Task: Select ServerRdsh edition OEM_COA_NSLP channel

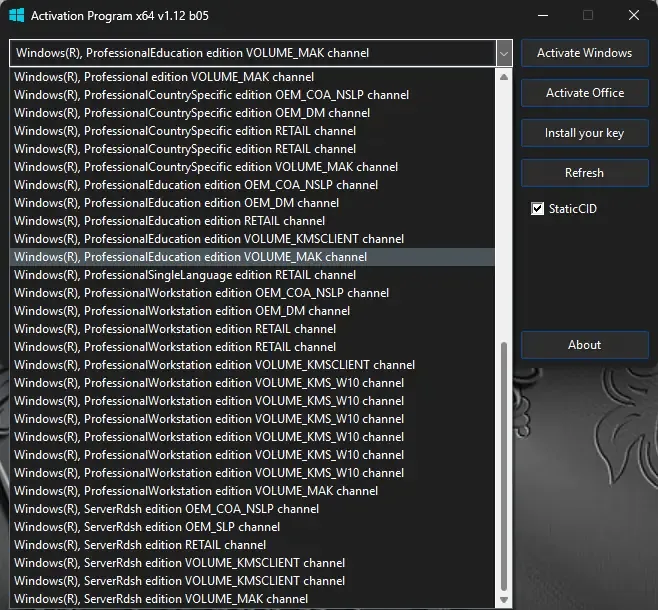Action: point(252,509)
